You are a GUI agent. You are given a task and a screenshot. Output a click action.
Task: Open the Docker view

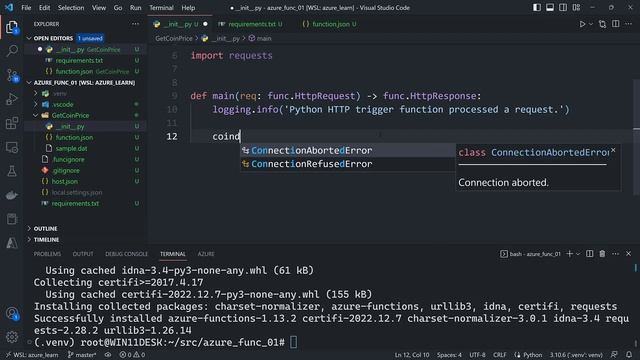click(12, 195)
